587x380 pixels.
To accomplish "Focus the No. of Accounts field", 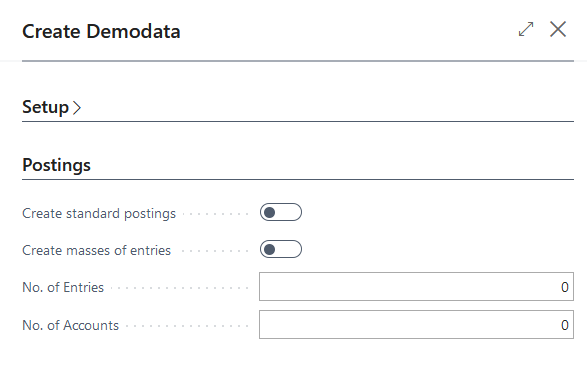I will (x=416, y=325).
